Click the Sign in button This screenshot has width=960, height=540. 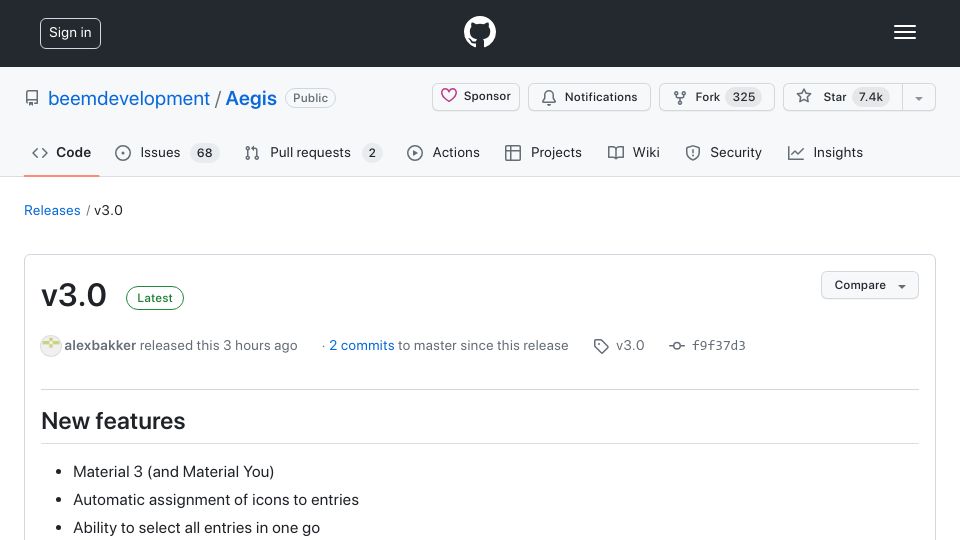tap(70, 33)
